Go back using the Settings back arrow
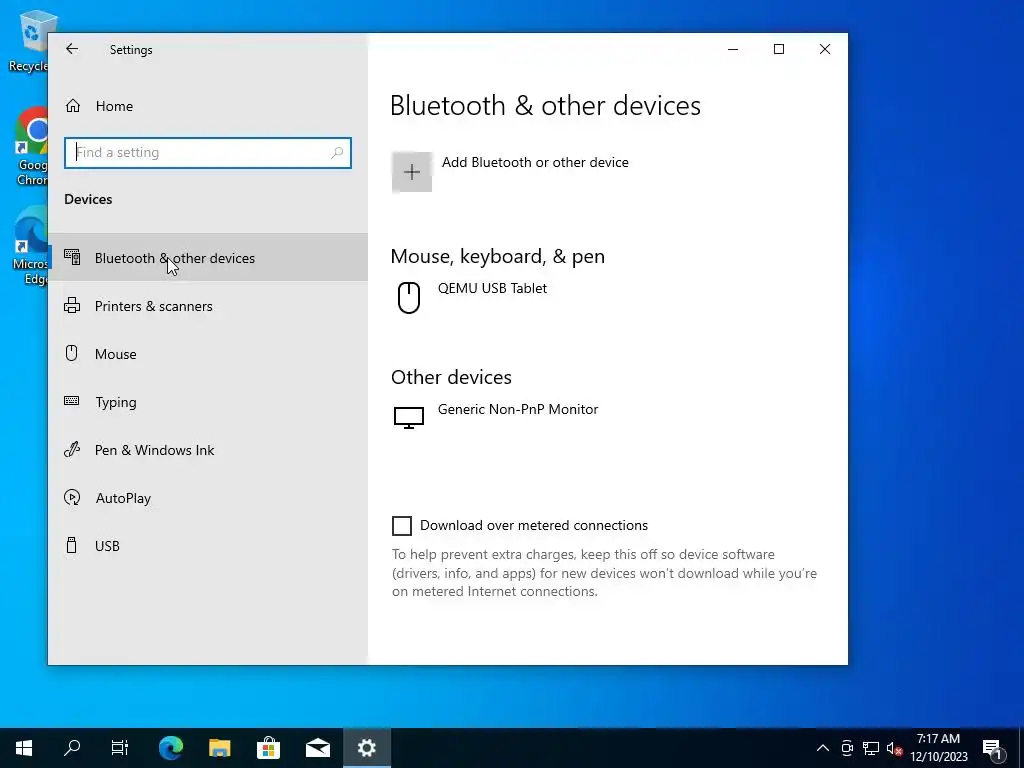The image size is (1024, 768). tap(72, 49)
